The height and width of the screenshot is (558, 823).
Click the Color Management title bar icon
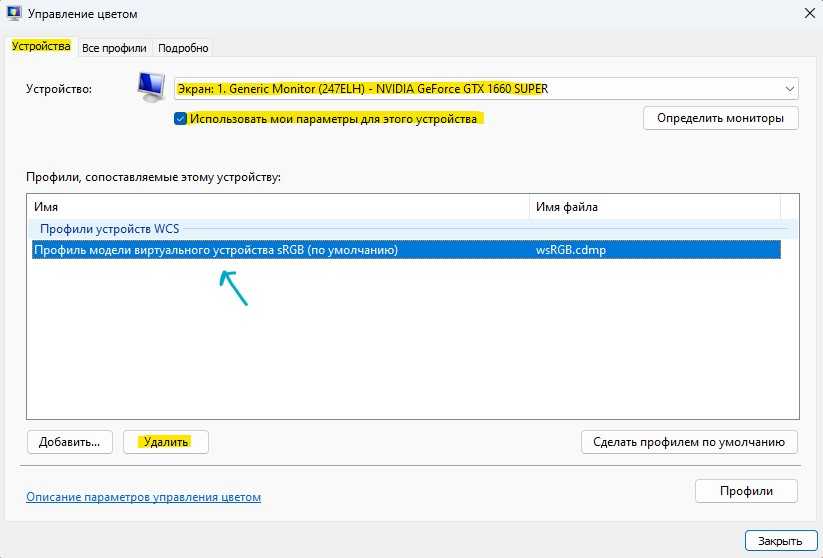coord(13,14)
